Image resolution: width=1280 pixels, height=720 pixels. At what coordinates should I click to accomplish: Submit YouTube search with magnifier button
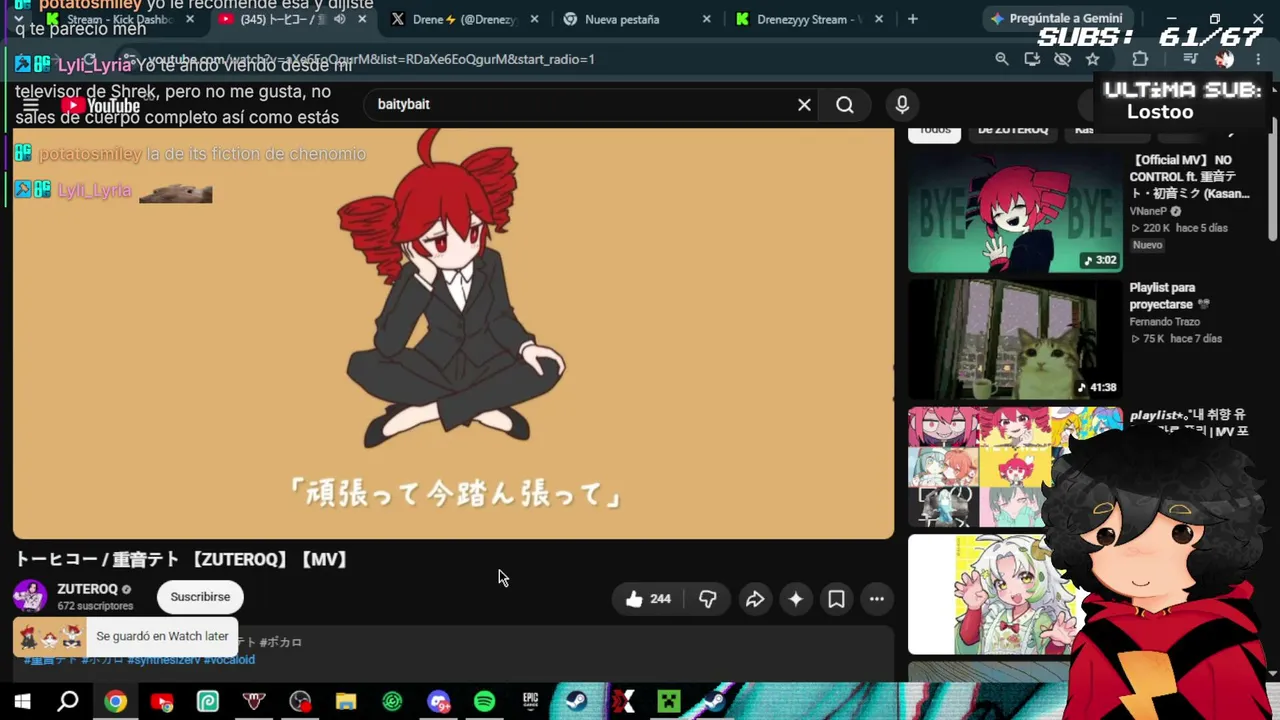tap(845, 105)
